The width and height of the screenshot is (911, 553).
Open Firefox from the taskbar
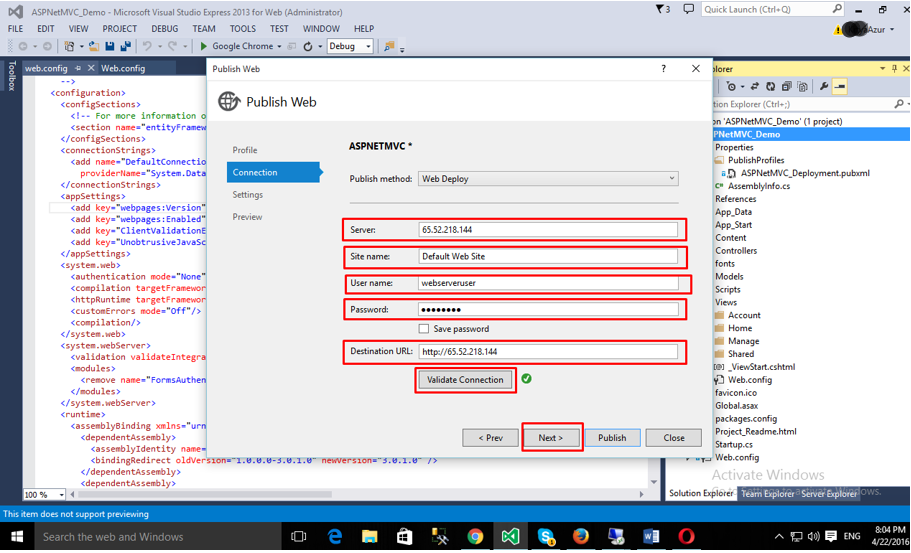(580, 536)
